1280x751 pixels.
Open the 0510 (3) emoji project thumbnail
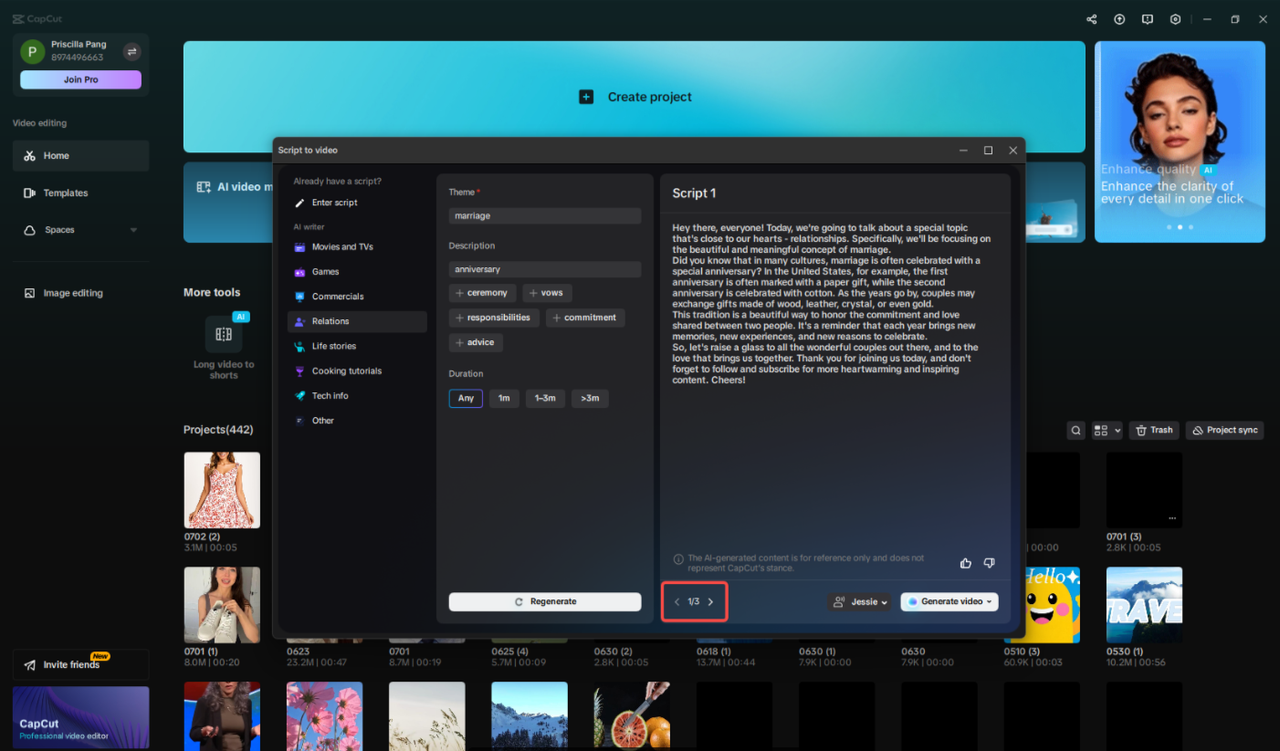click(1051, 605)
